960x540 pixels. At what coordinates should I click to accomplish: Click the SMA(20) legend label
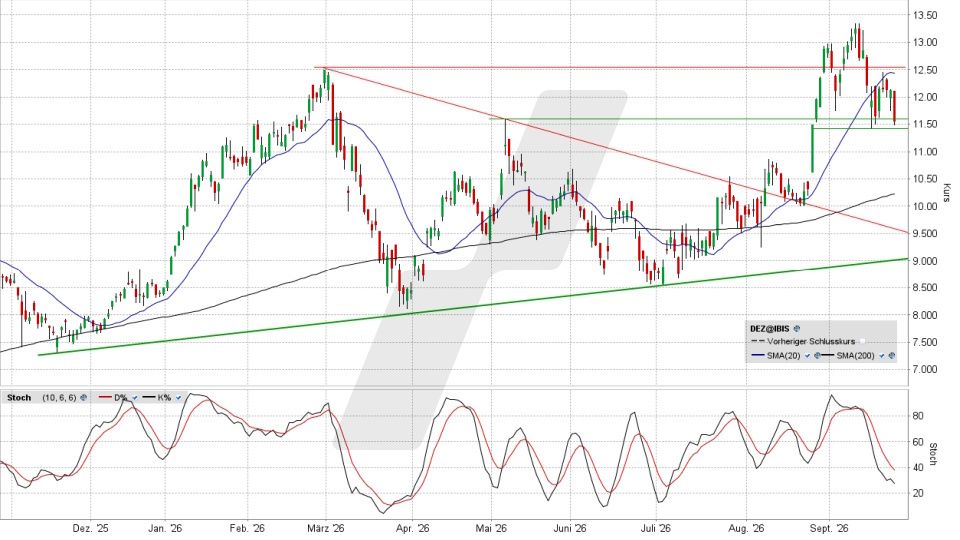tap(784, 355)
